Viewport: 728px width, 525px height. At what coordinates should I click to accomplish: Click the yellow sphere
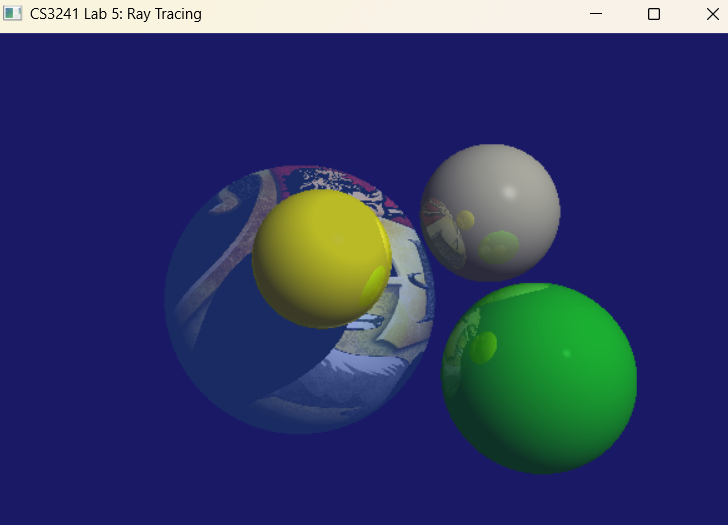tap(321, 259)
